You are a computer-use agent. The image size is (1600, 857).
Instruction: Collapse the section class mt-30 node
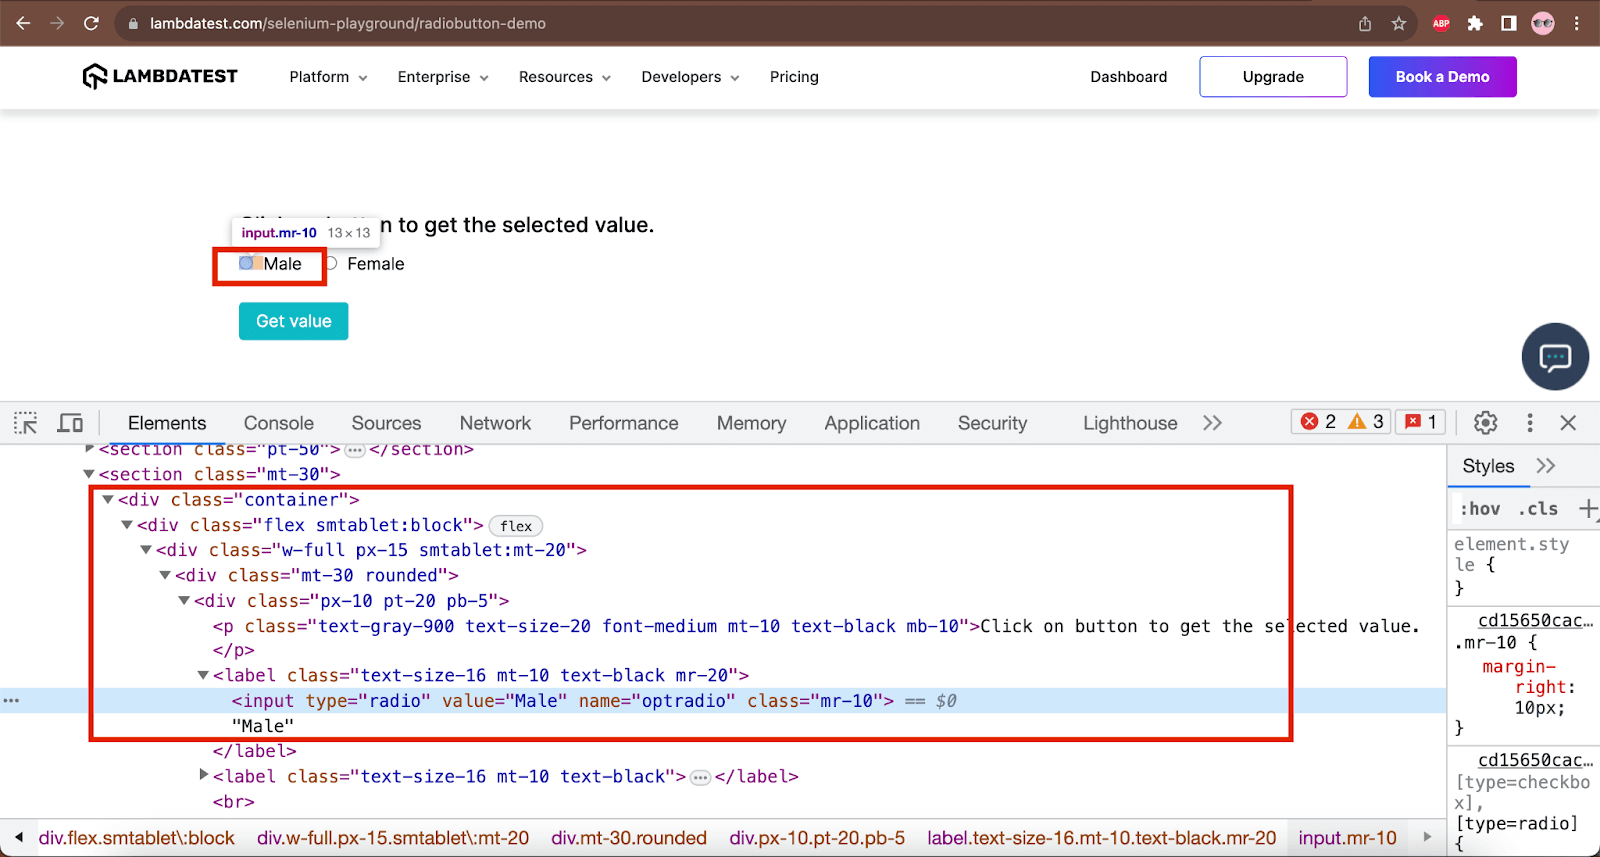point(88,475)
